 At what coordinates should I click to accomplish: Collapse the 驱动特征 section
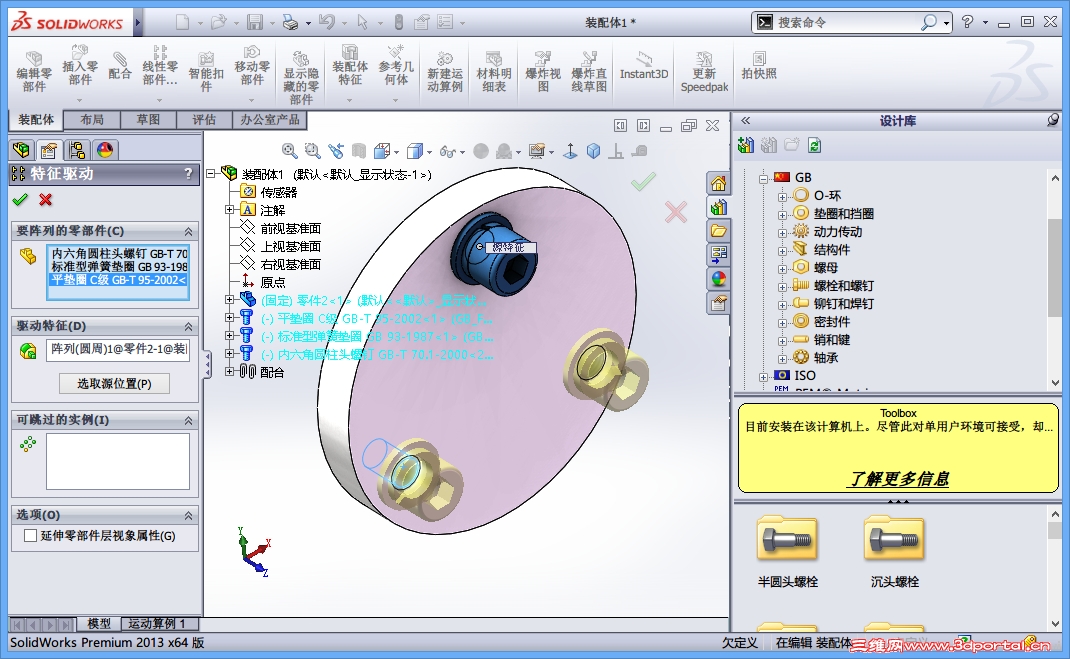[x=188, y=327]
